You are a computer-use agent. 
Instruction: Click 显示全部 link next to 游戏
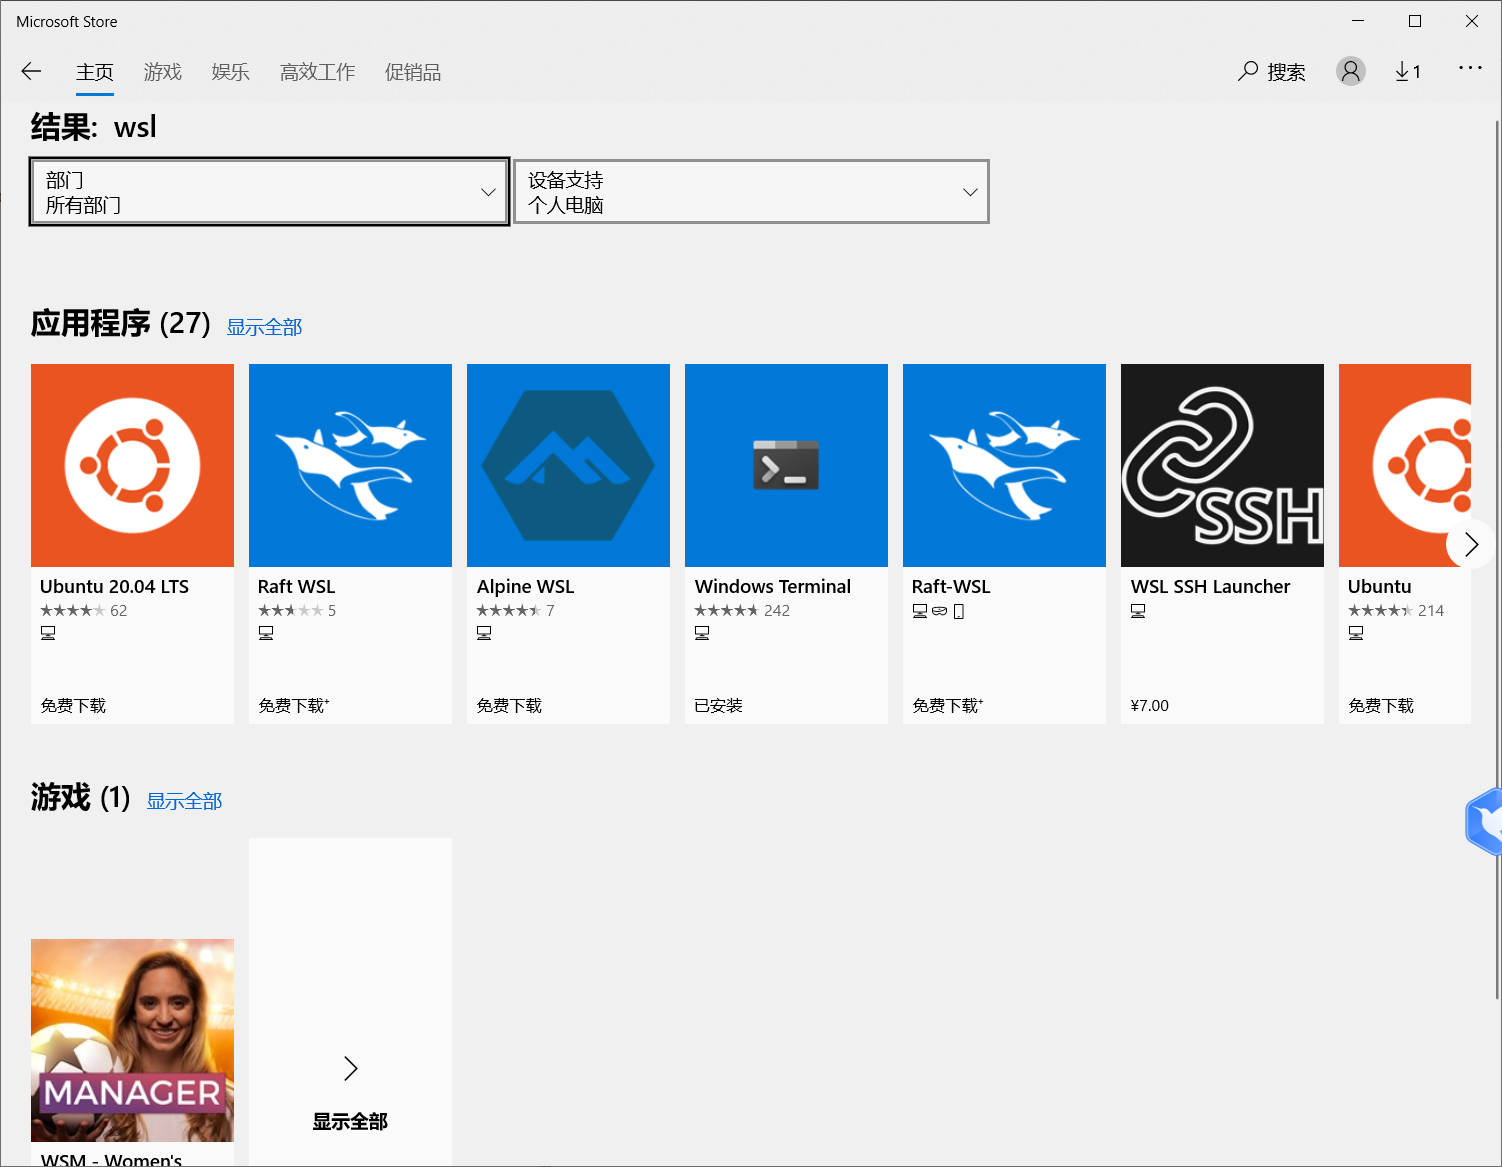184,801
